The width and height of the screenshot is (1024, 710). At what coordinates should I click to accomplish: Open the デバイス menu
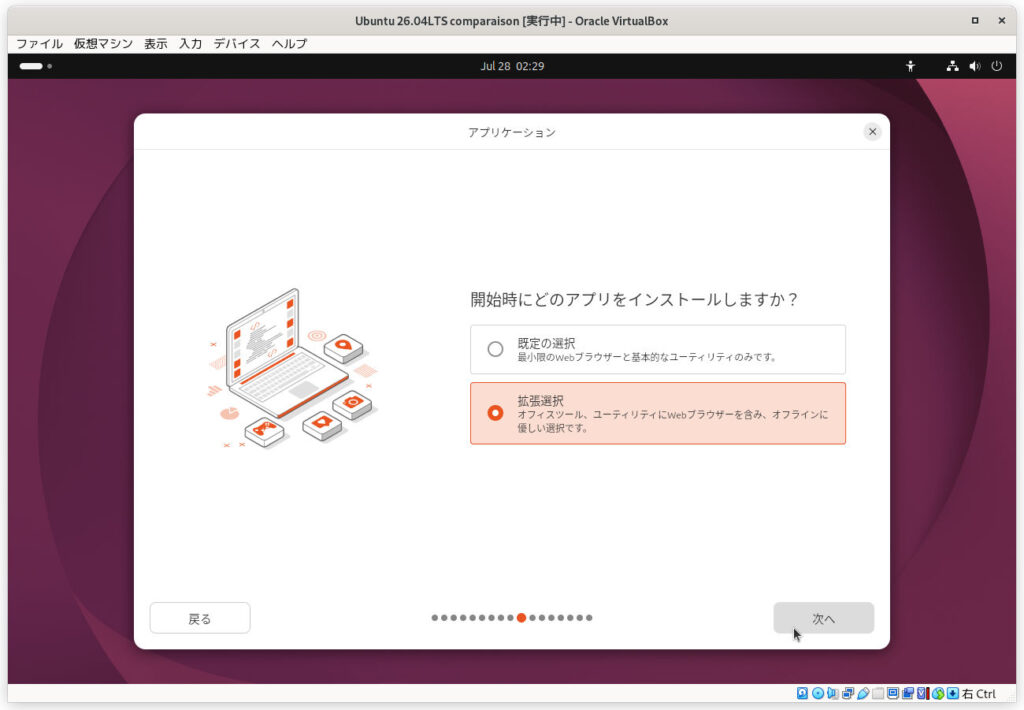[x=237, y=44]
